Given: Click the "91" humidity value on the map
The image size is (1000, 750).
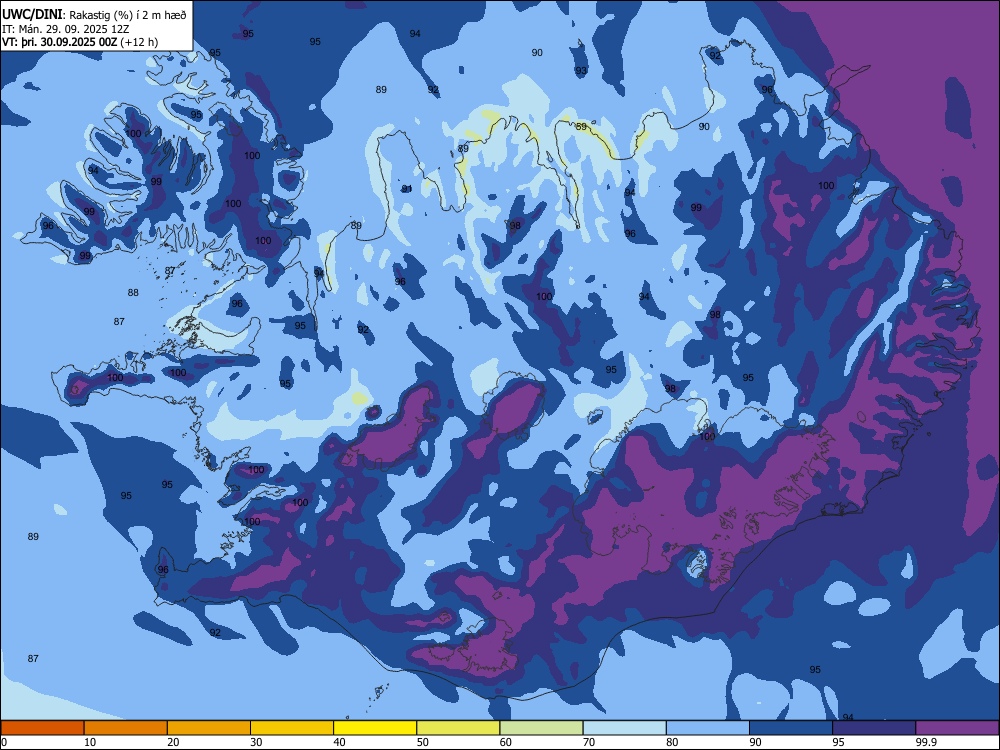Looking at the screenshot, I should pyautogui.click(x=407, y=189).
